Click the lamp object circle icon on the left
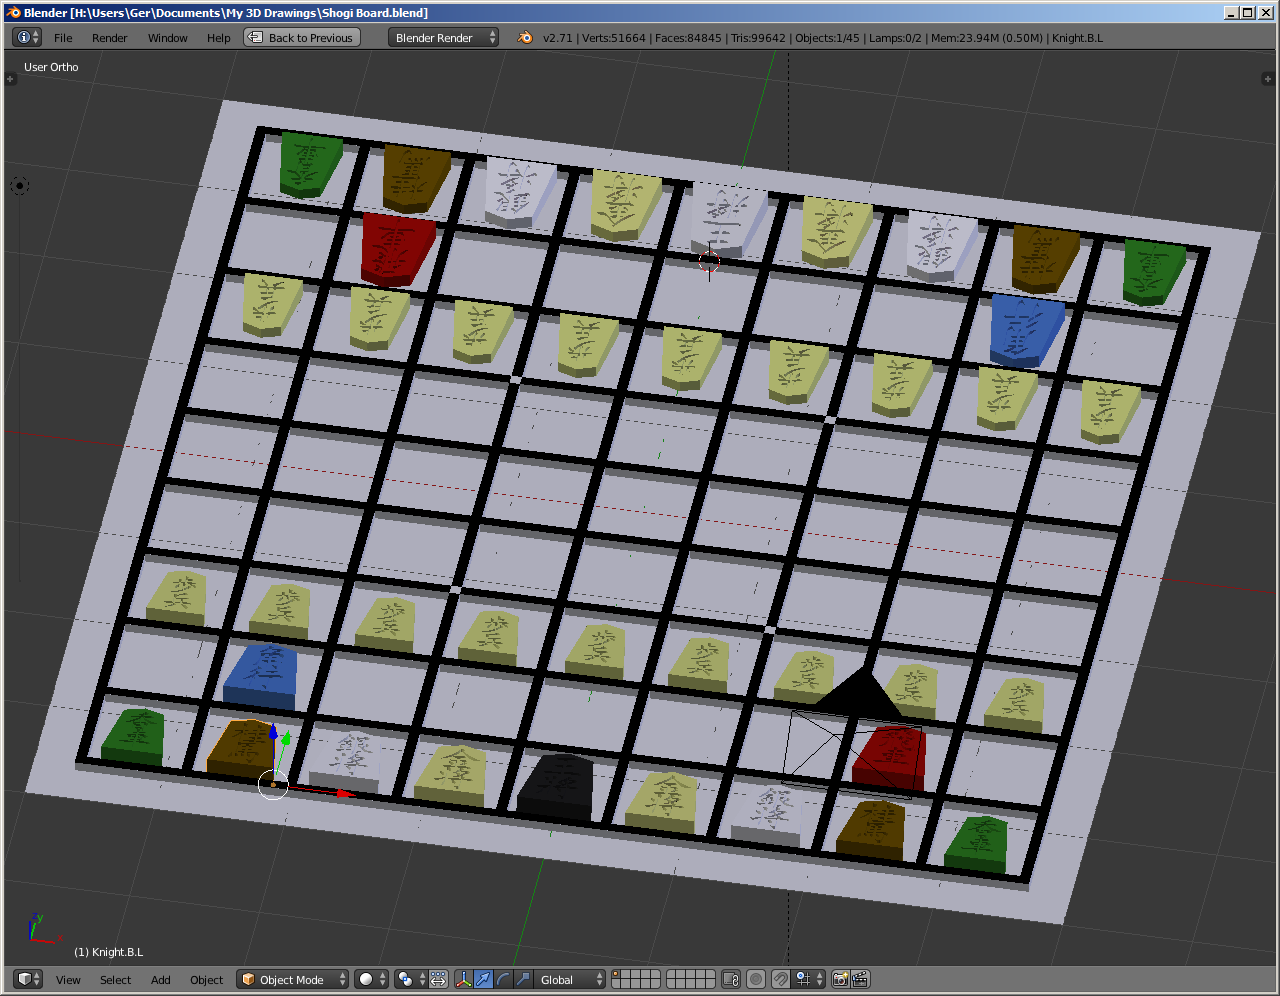This screenshot has height=996, width=1280. pos(19,185)
